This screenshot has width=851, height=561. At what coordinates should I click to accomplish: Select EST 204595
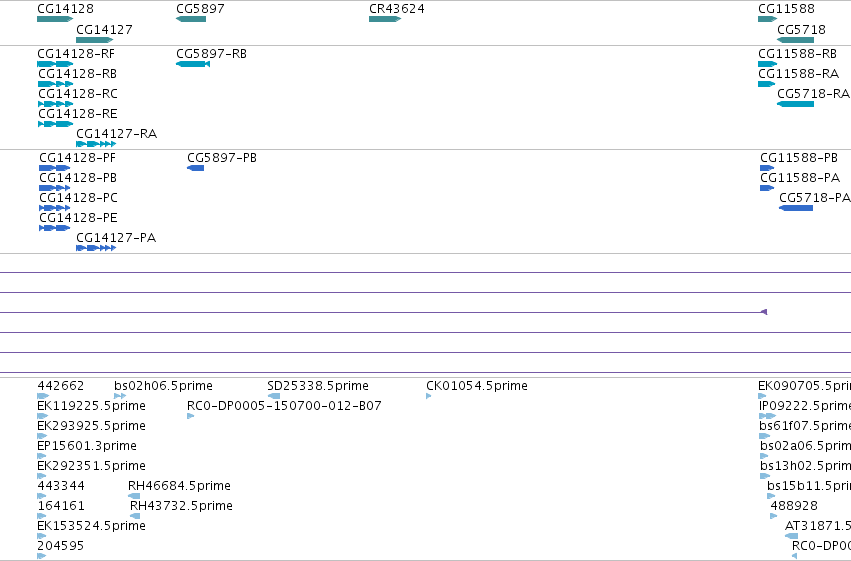41,556
